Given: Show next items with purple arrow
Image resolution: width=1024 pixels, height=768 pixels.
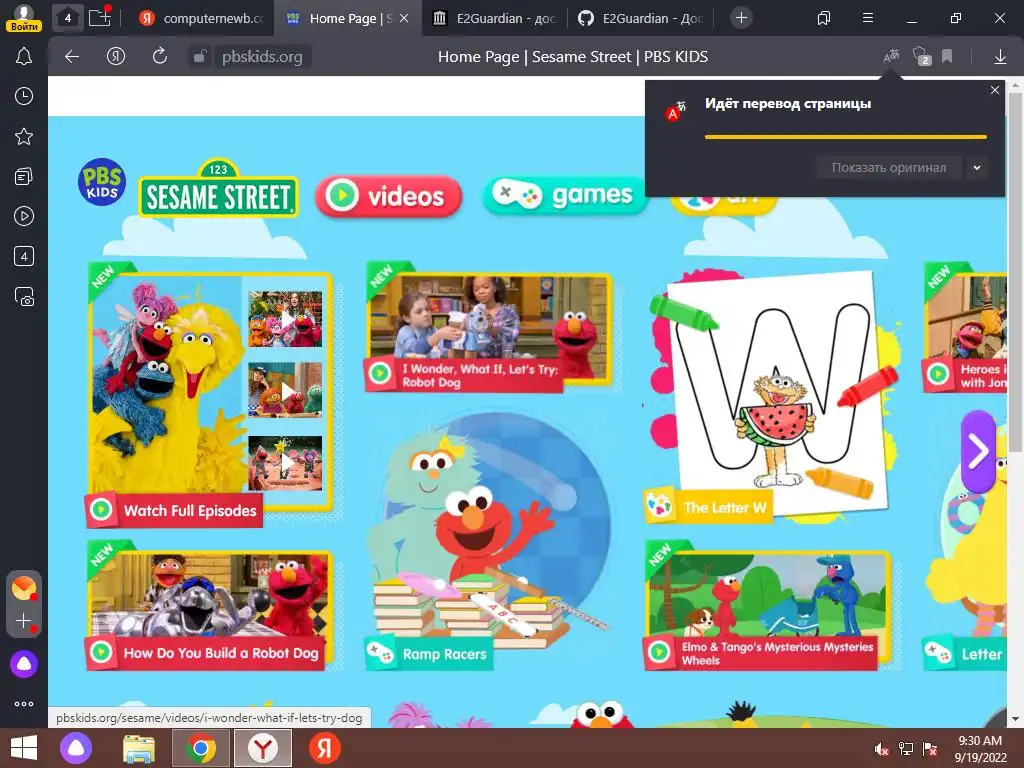Looking at the screenshot, I should pyautogui.click(x=978, y=451).
